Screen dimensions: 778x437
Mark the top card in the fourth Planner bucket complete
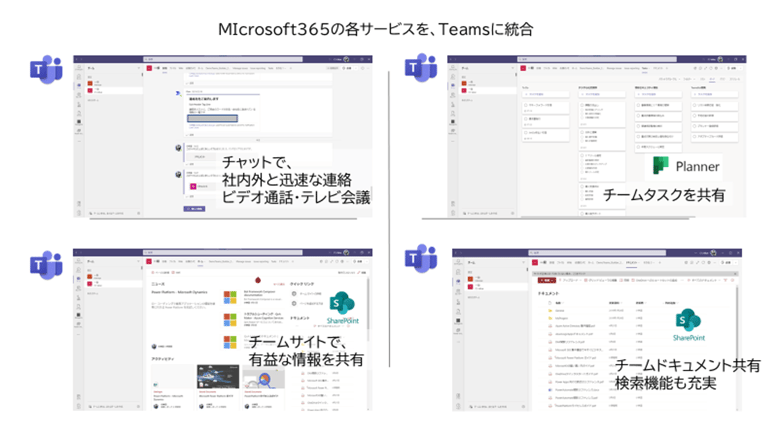click(696, 105)
